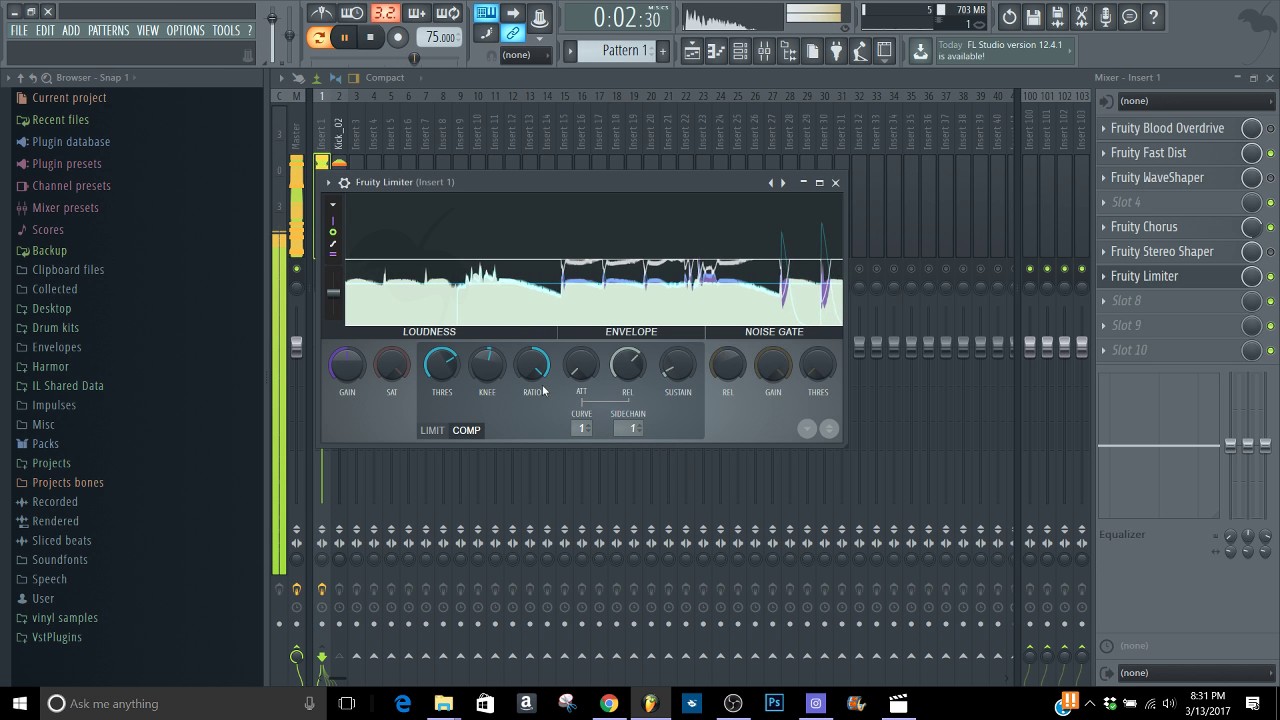
Task: Open the TOOLS menu
Action: (x=226, y=31)
